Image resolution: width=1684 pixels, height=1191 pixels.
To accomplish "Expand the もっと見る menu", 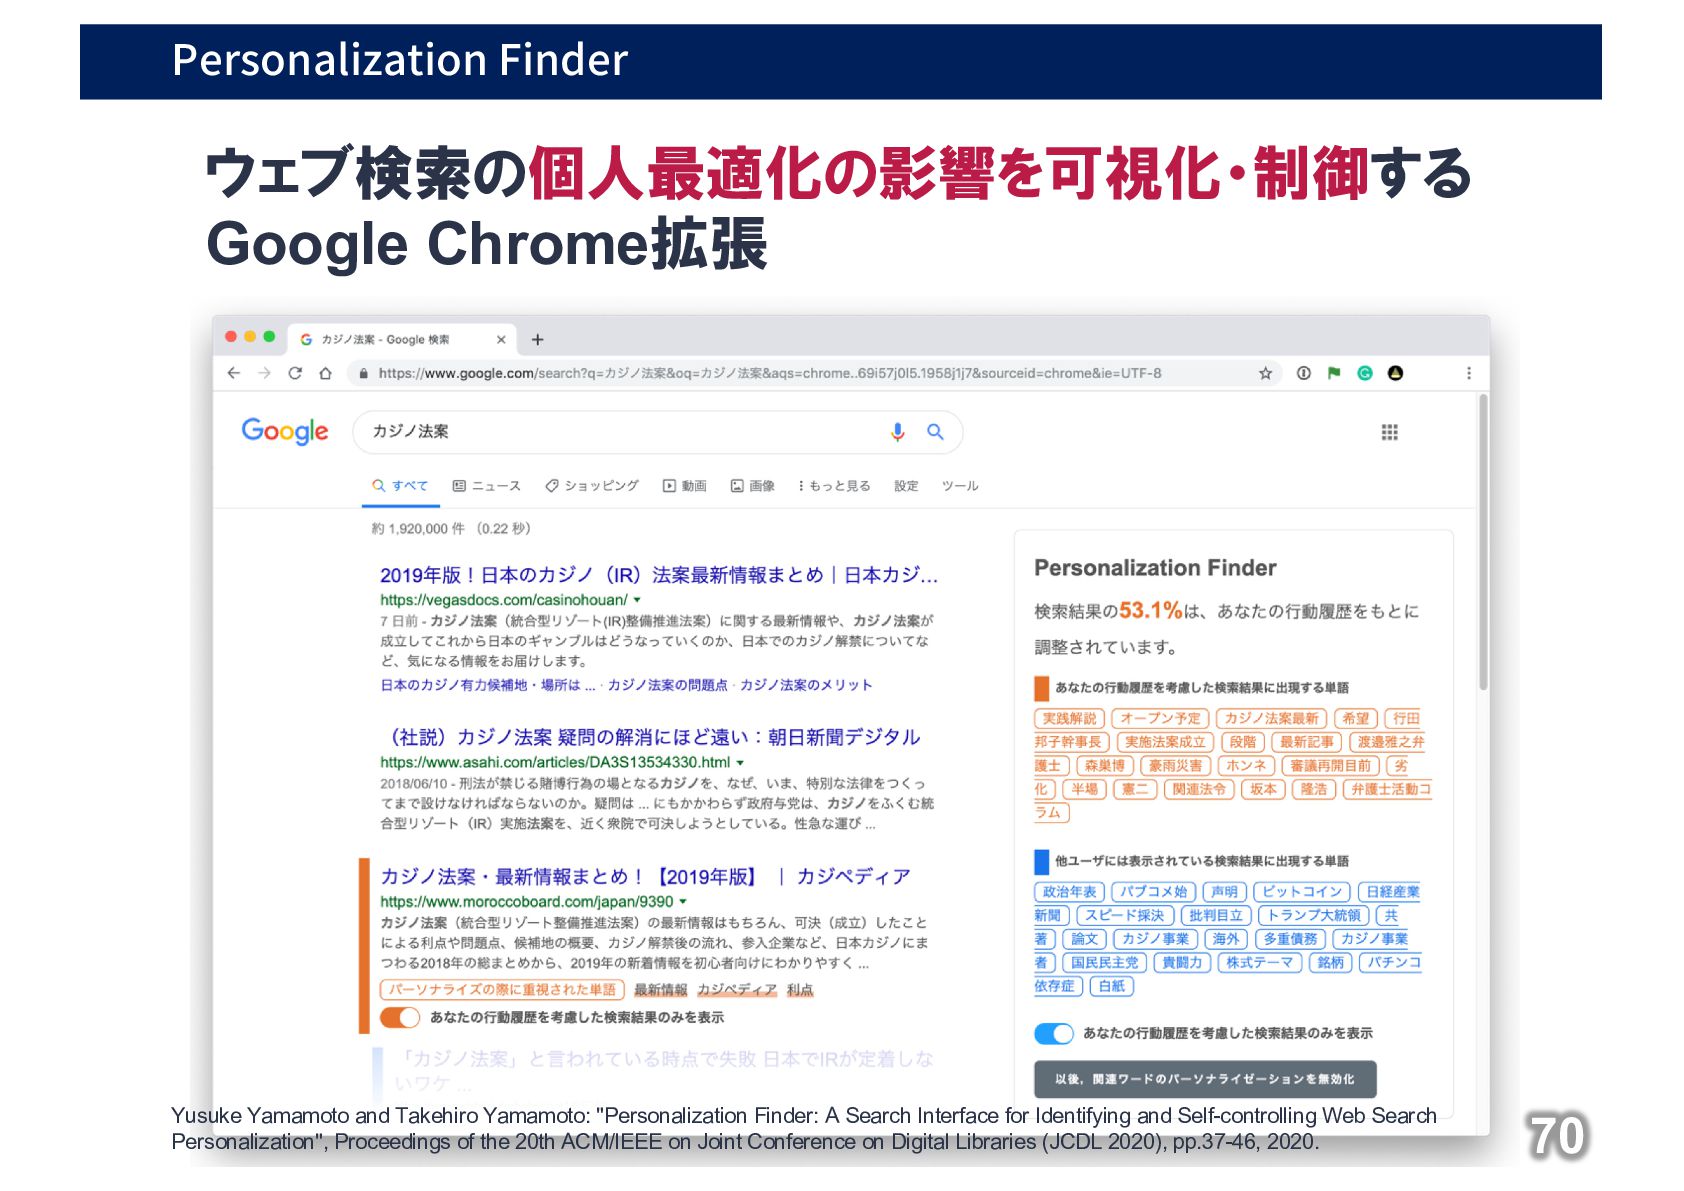I will [x=834, y=486].
